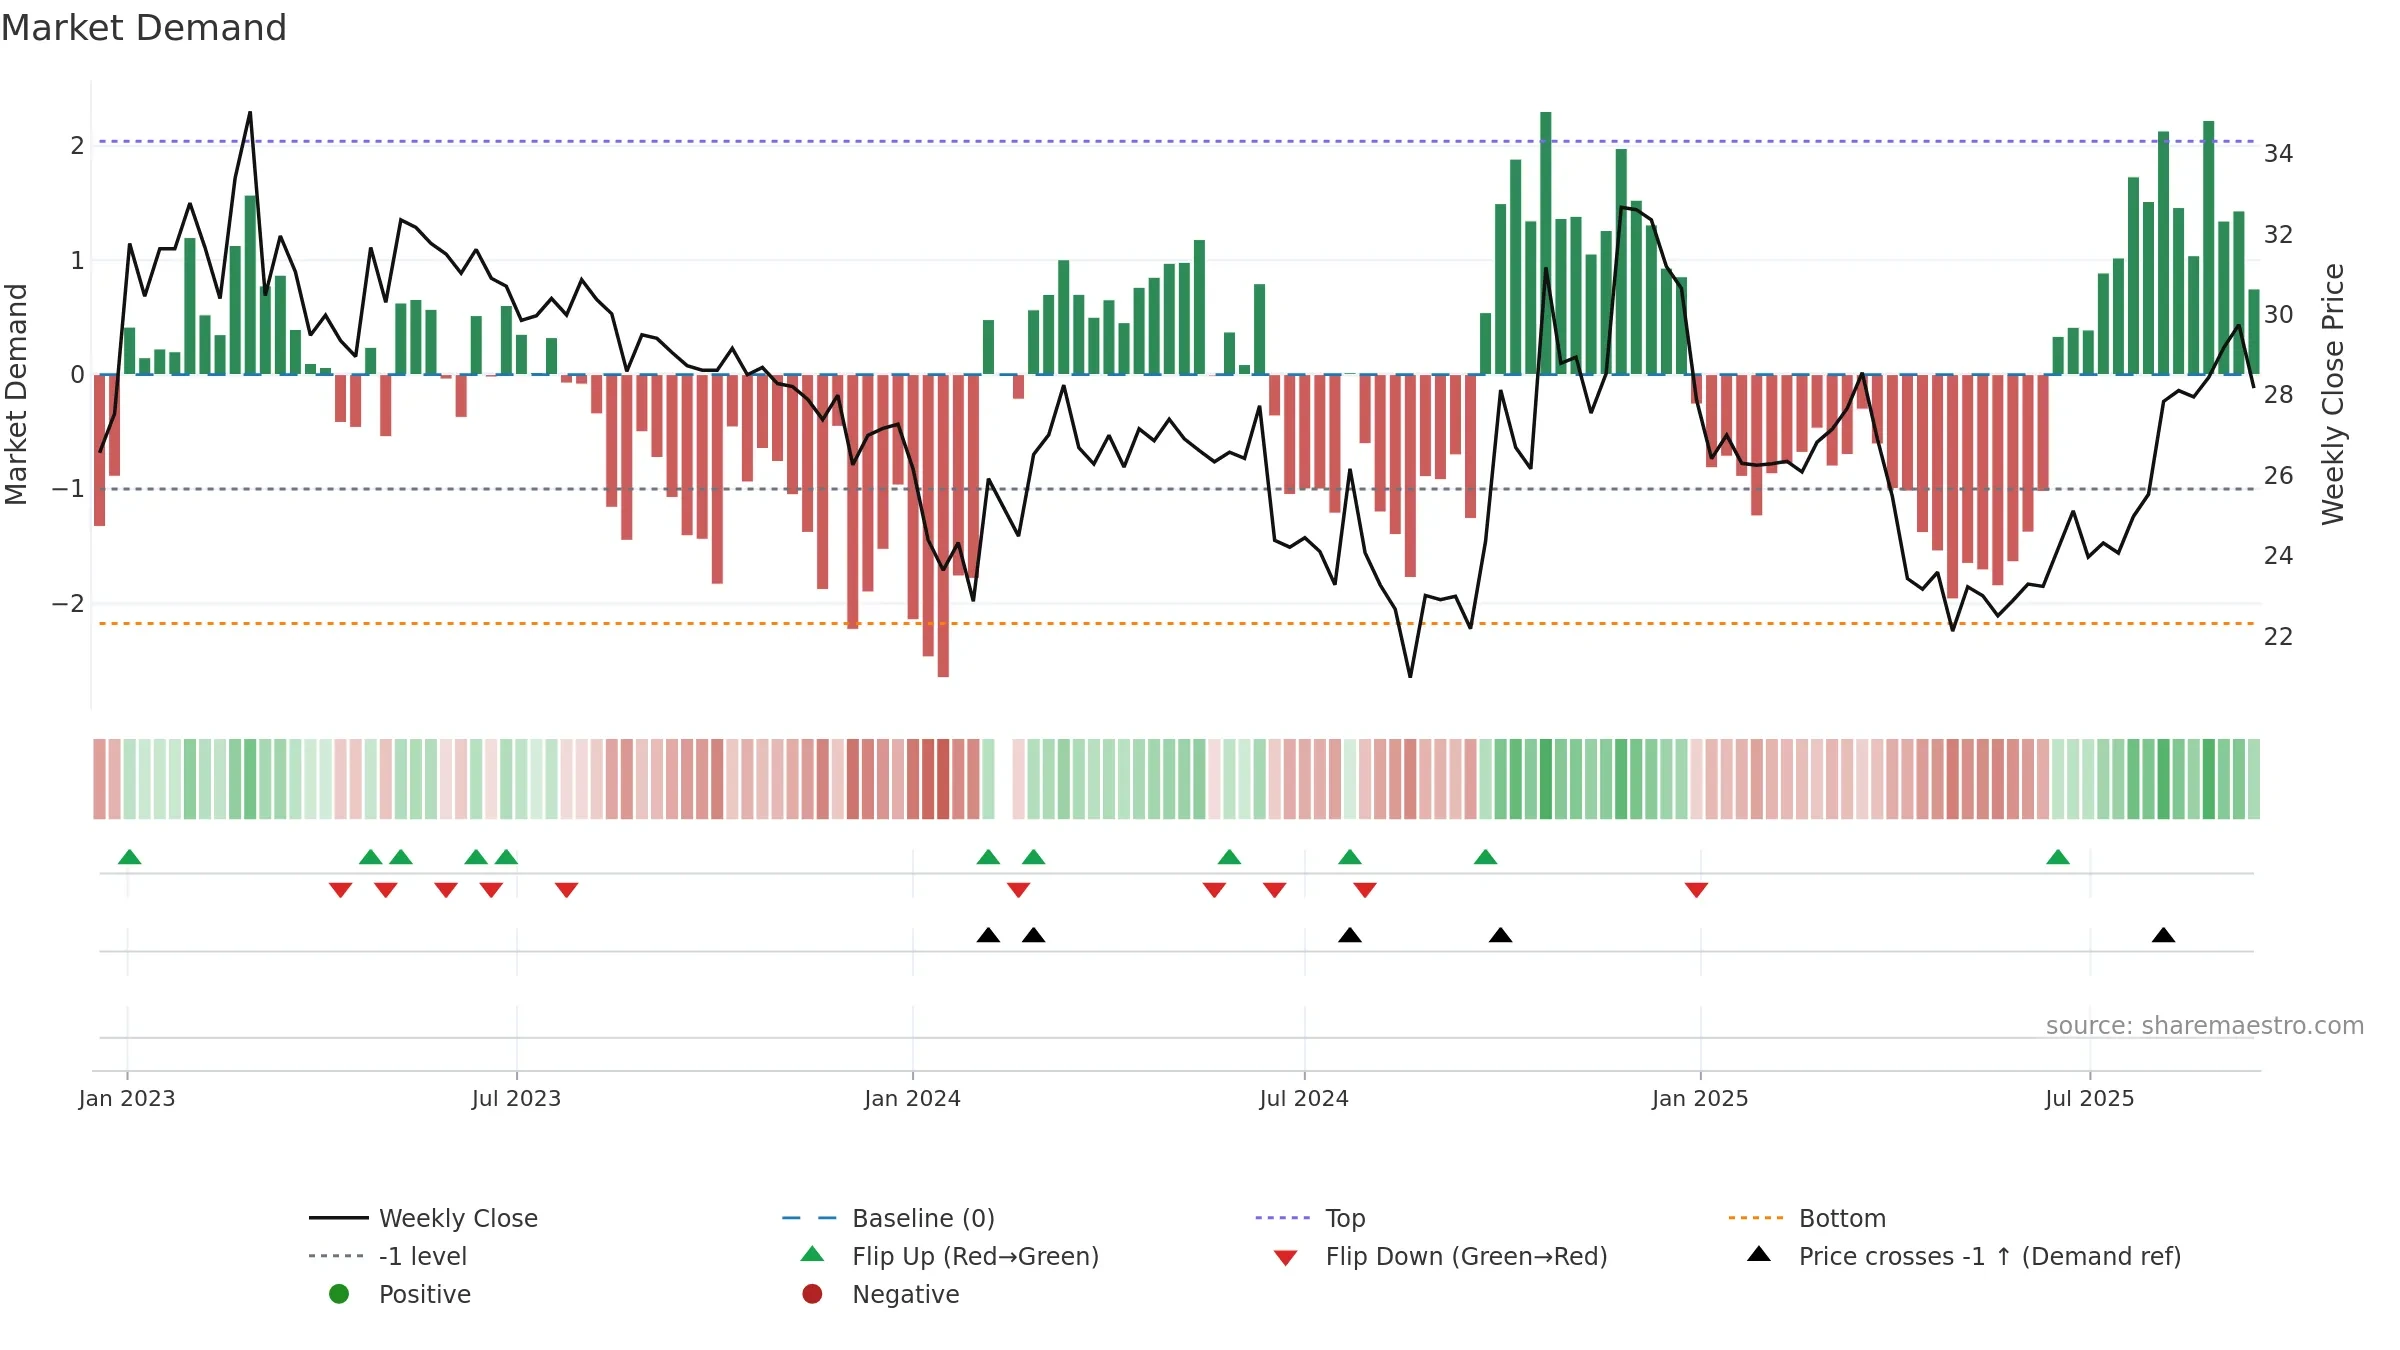Screen dimensions: 2400x1350
Task: Click the first green flip-up triangle at Jan 2023
Action: point(130,857)
